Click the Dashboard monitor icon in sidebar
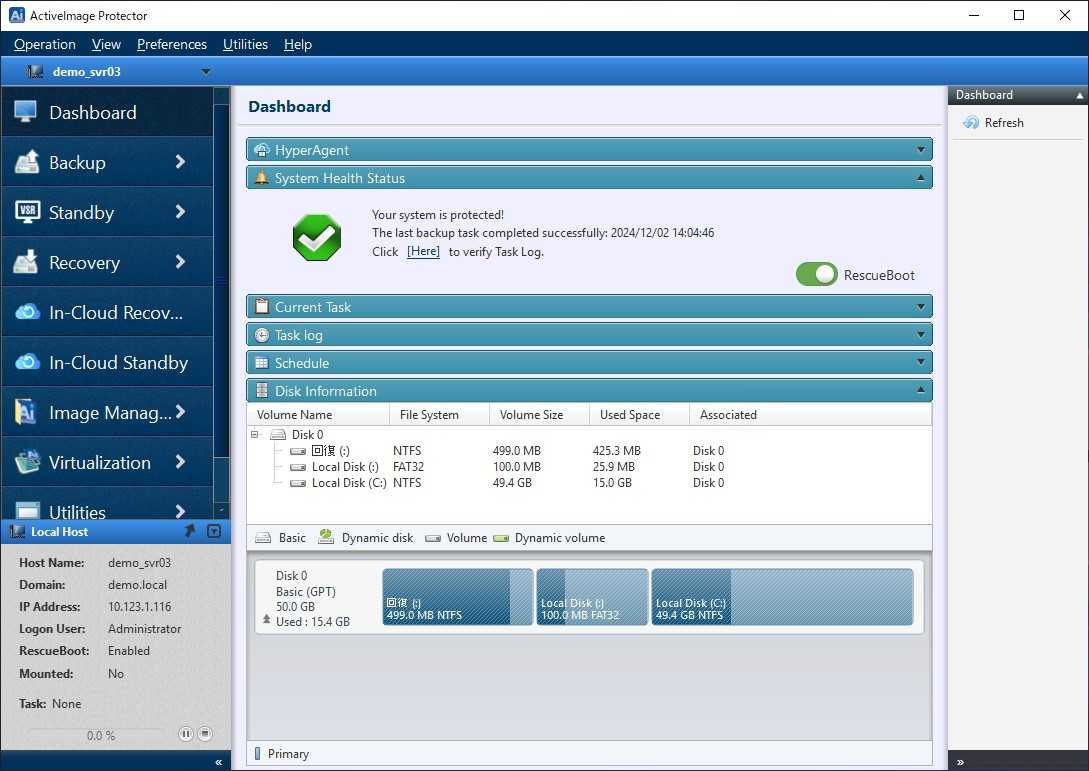 [x=26, y=112]
